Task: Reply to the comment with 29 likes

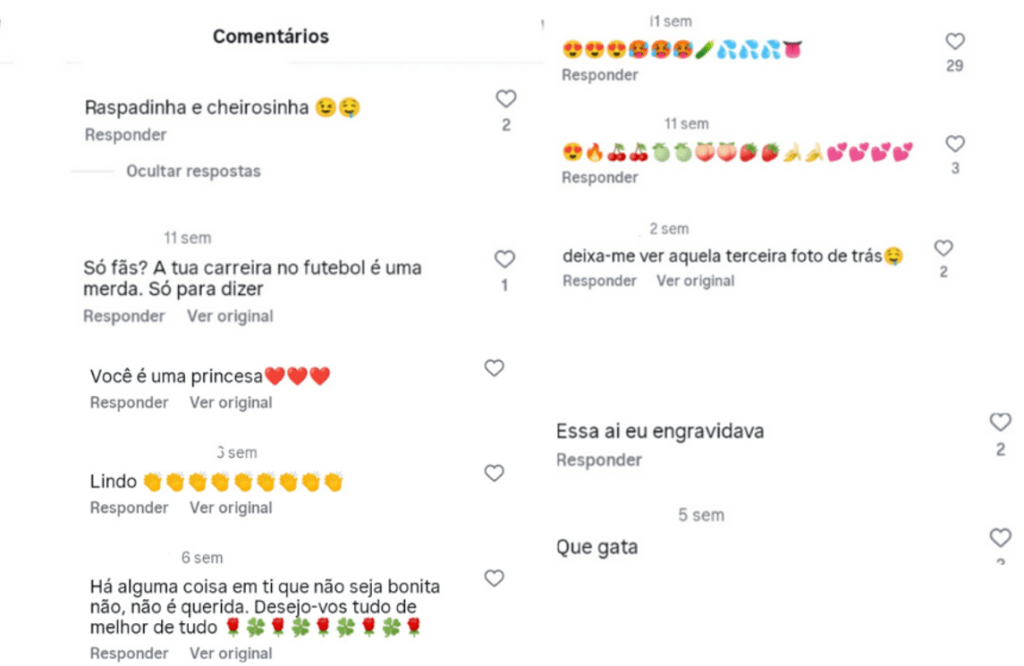Action: click(x=600, y=75)
